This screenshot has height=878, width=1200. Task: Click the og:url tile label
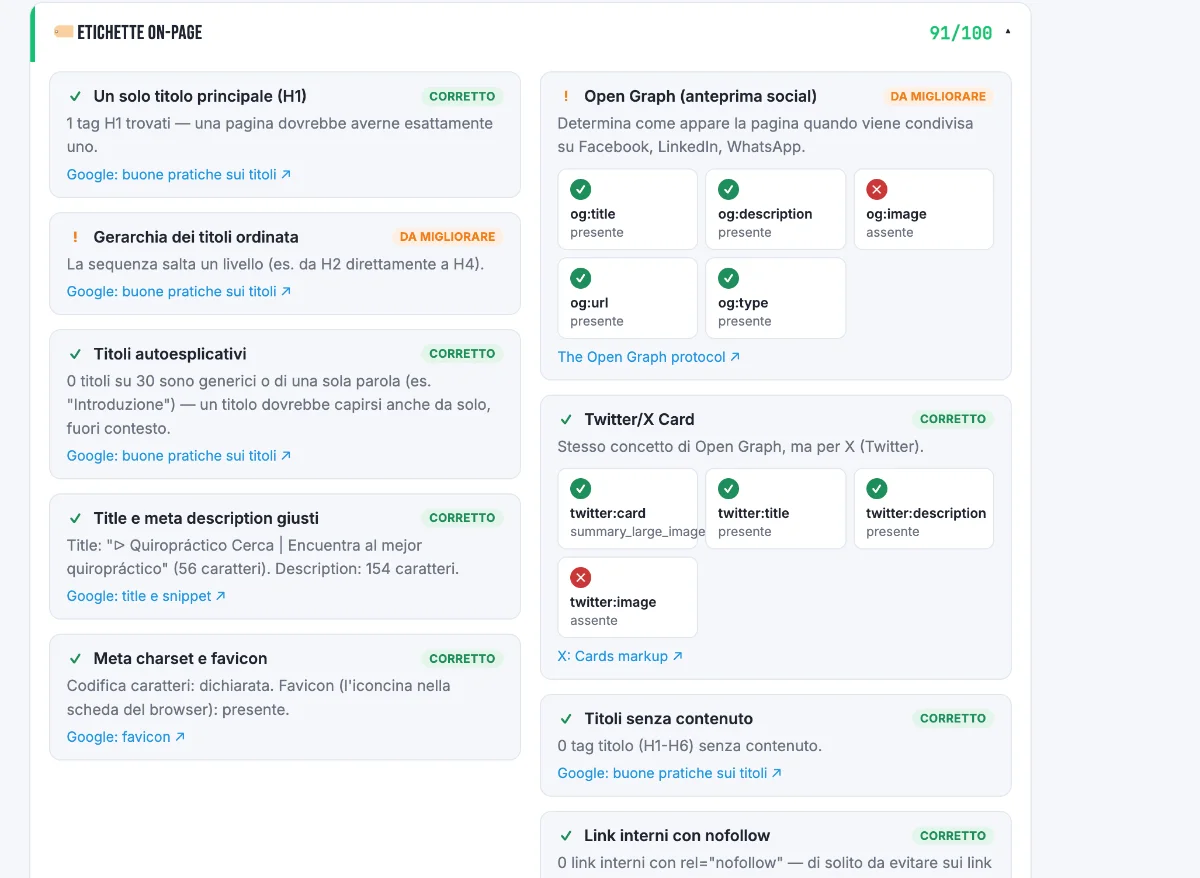pyautogui.click(x=589, y=303)
